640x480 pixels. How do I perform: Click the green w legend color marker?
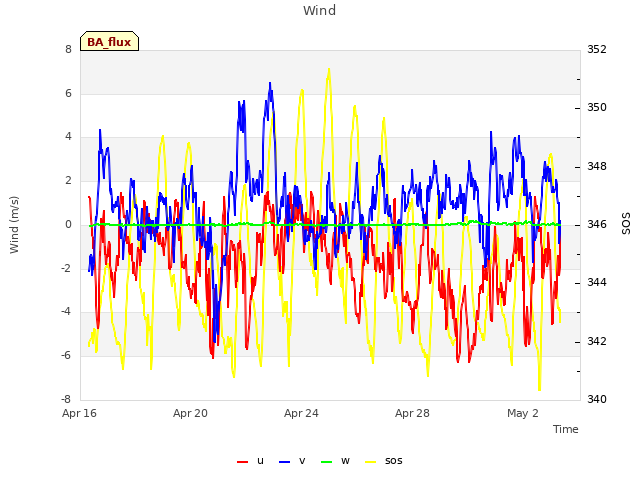[x=327, y=462]
